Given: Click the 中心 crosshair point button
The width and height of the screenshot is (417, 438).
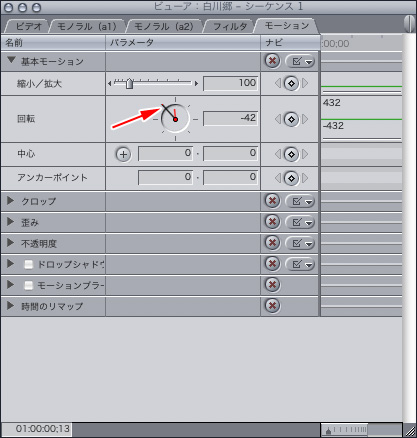Looking at the screenshot, I should point(123,154).
